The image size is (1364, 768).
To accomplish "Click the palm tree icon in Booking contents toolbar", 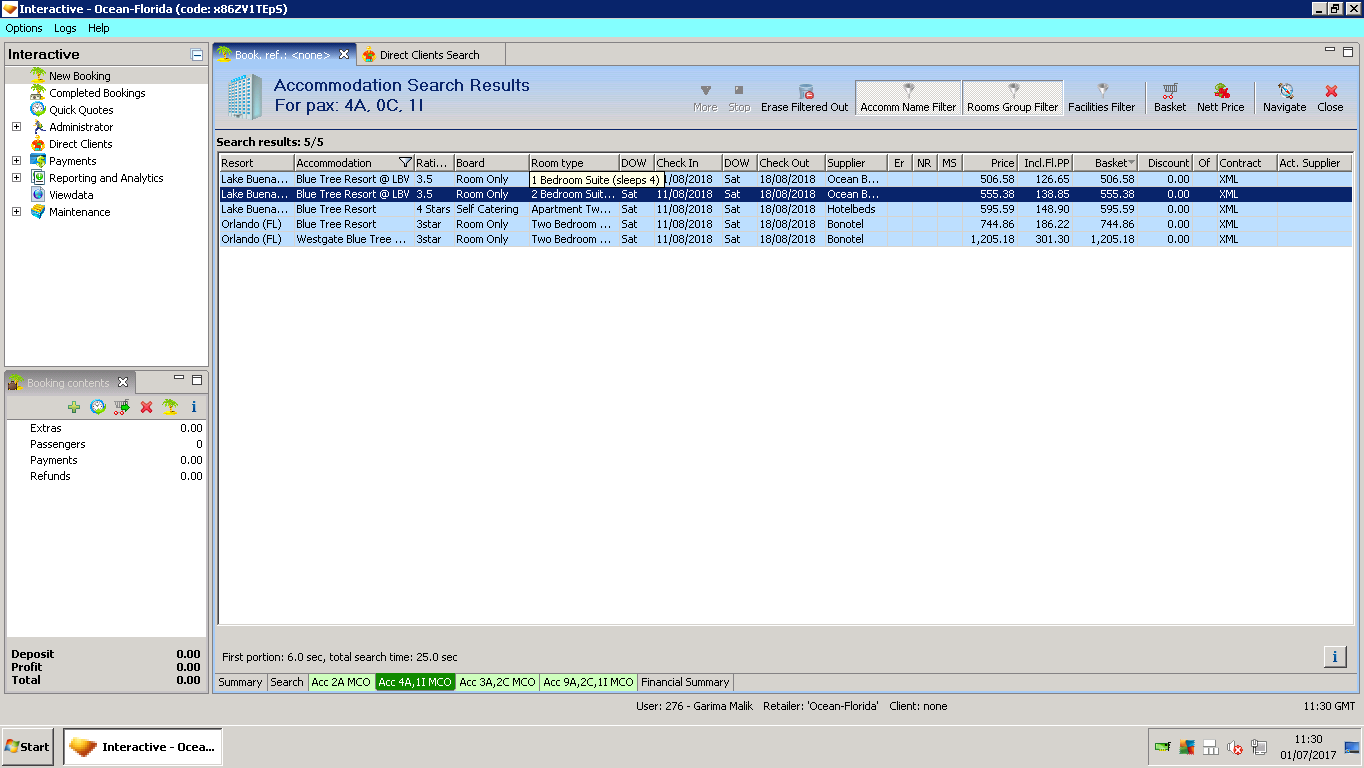I will coord(170,407).
